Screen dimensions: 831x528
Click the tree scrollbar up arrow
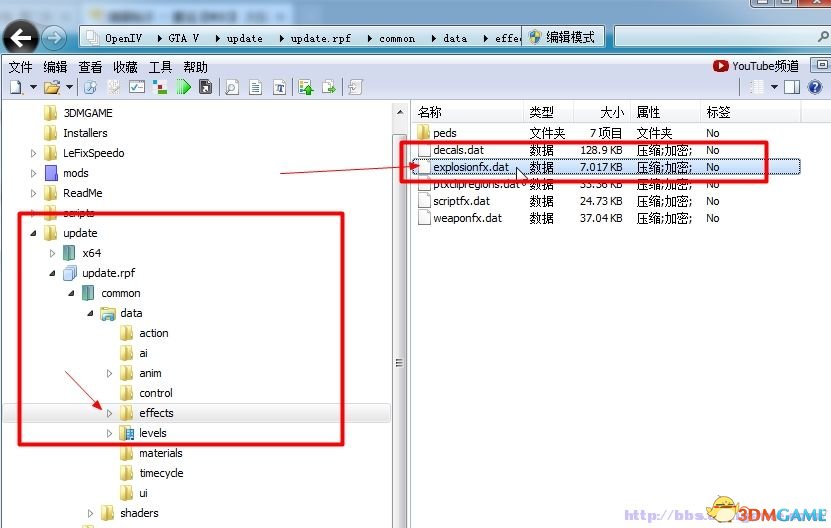pos(400,112)
